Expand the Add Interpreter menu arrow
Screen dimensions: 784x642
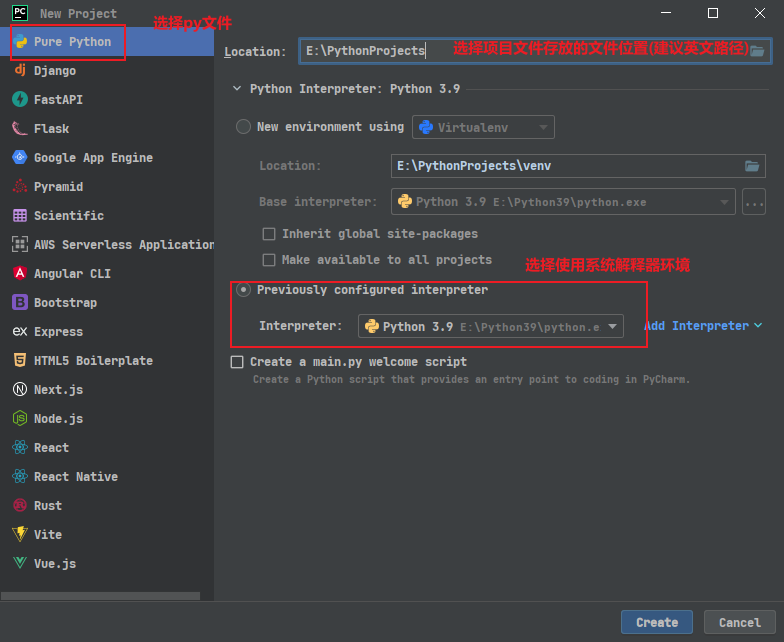coord(758,325)
